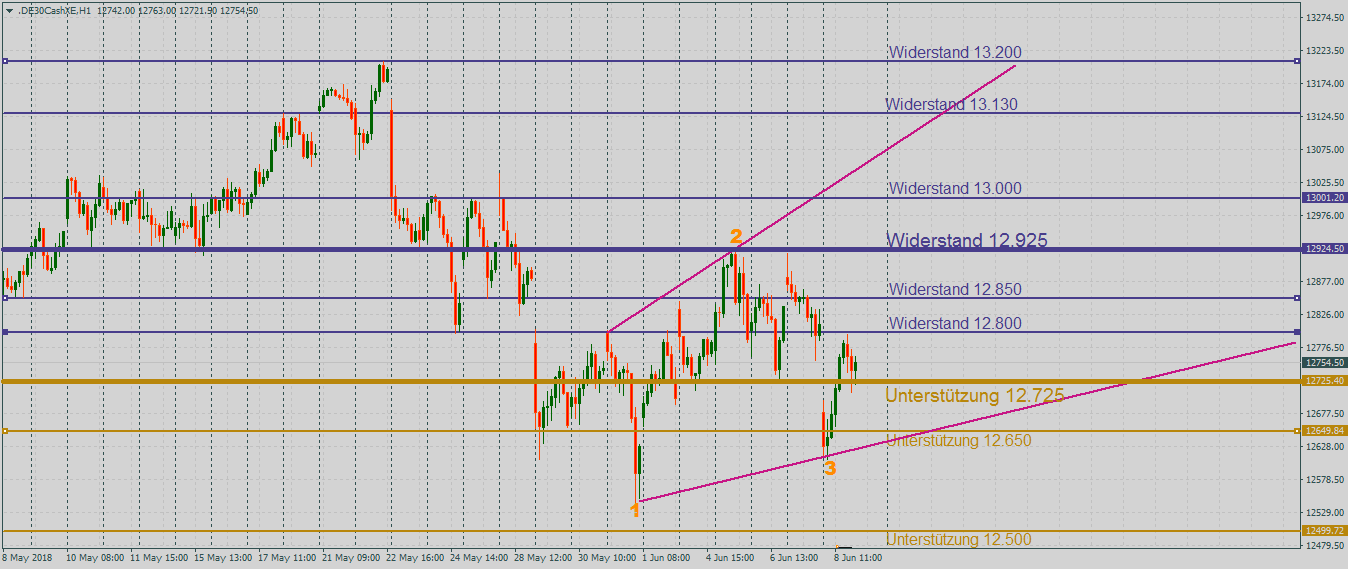
Task: Grab left handle of the 13.200 resistance line
Action: (x=5, y=61)
